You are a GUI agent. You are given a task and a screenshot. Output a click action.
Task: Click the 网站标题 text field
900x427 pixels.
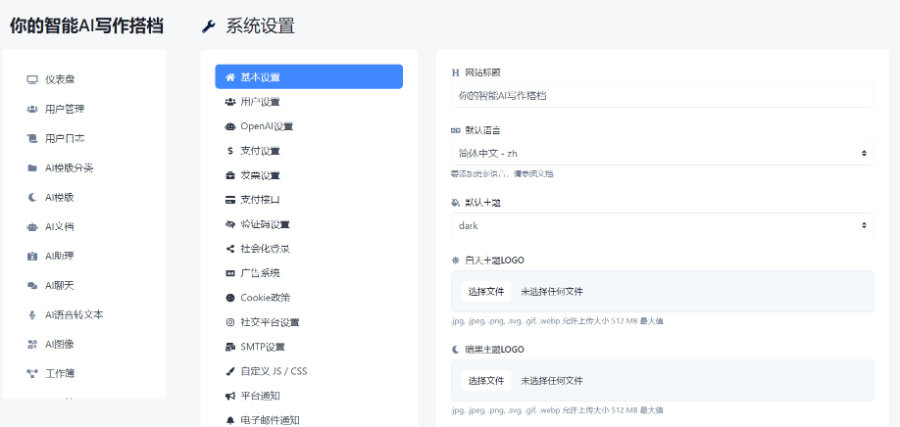pos(662,95)
